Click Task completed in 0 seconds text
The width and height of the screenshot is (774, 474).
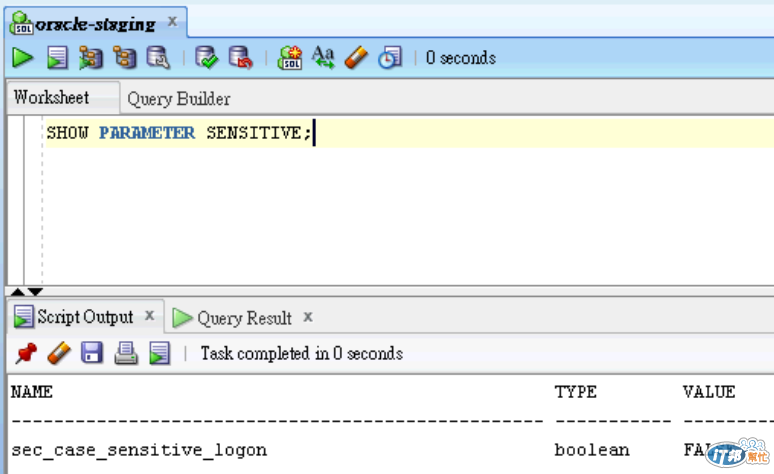[302, 354]
